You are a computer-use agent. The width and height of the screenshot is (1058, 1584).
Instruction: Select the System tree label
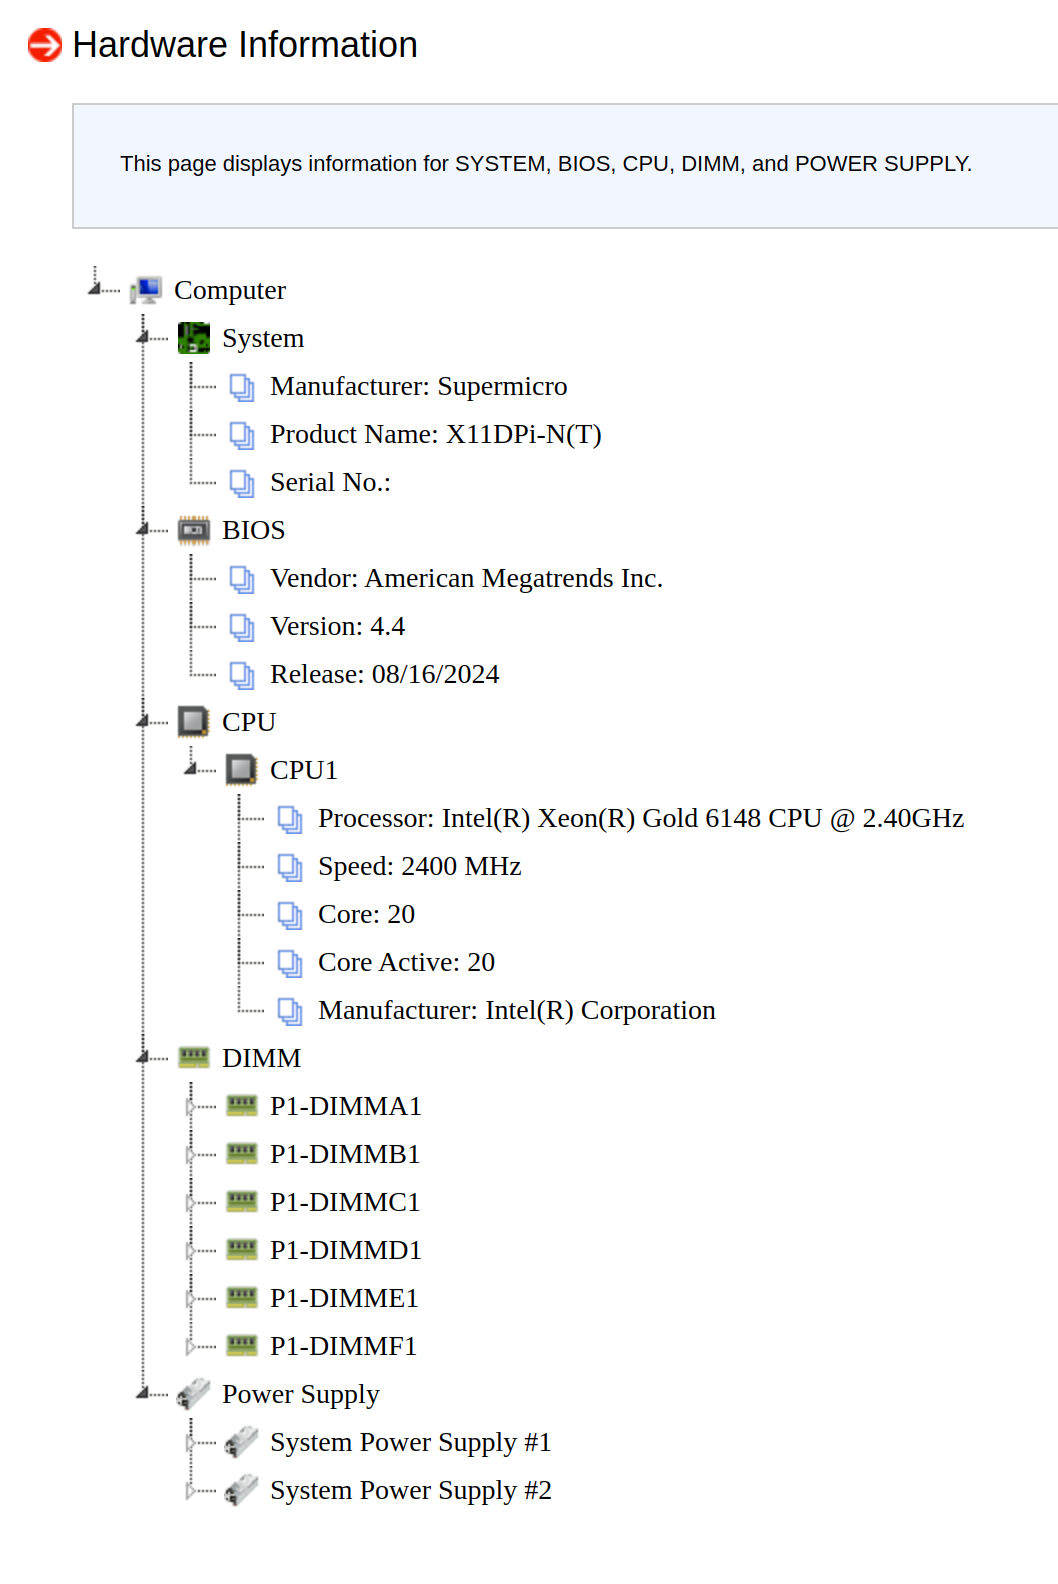(263, 338)
